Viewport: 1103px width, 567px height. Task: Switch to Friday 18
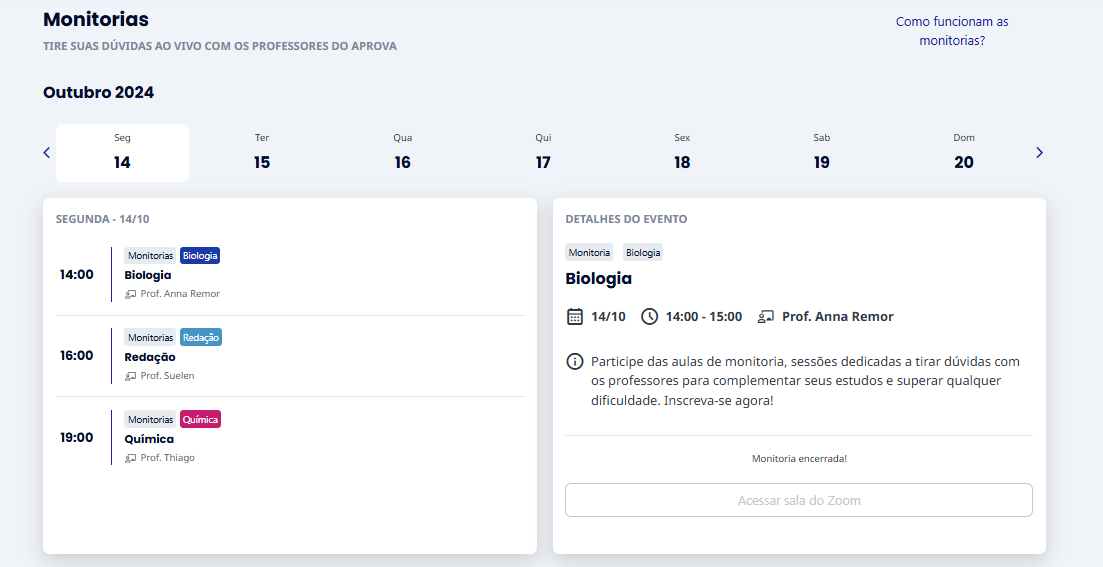tap(682, 153)
